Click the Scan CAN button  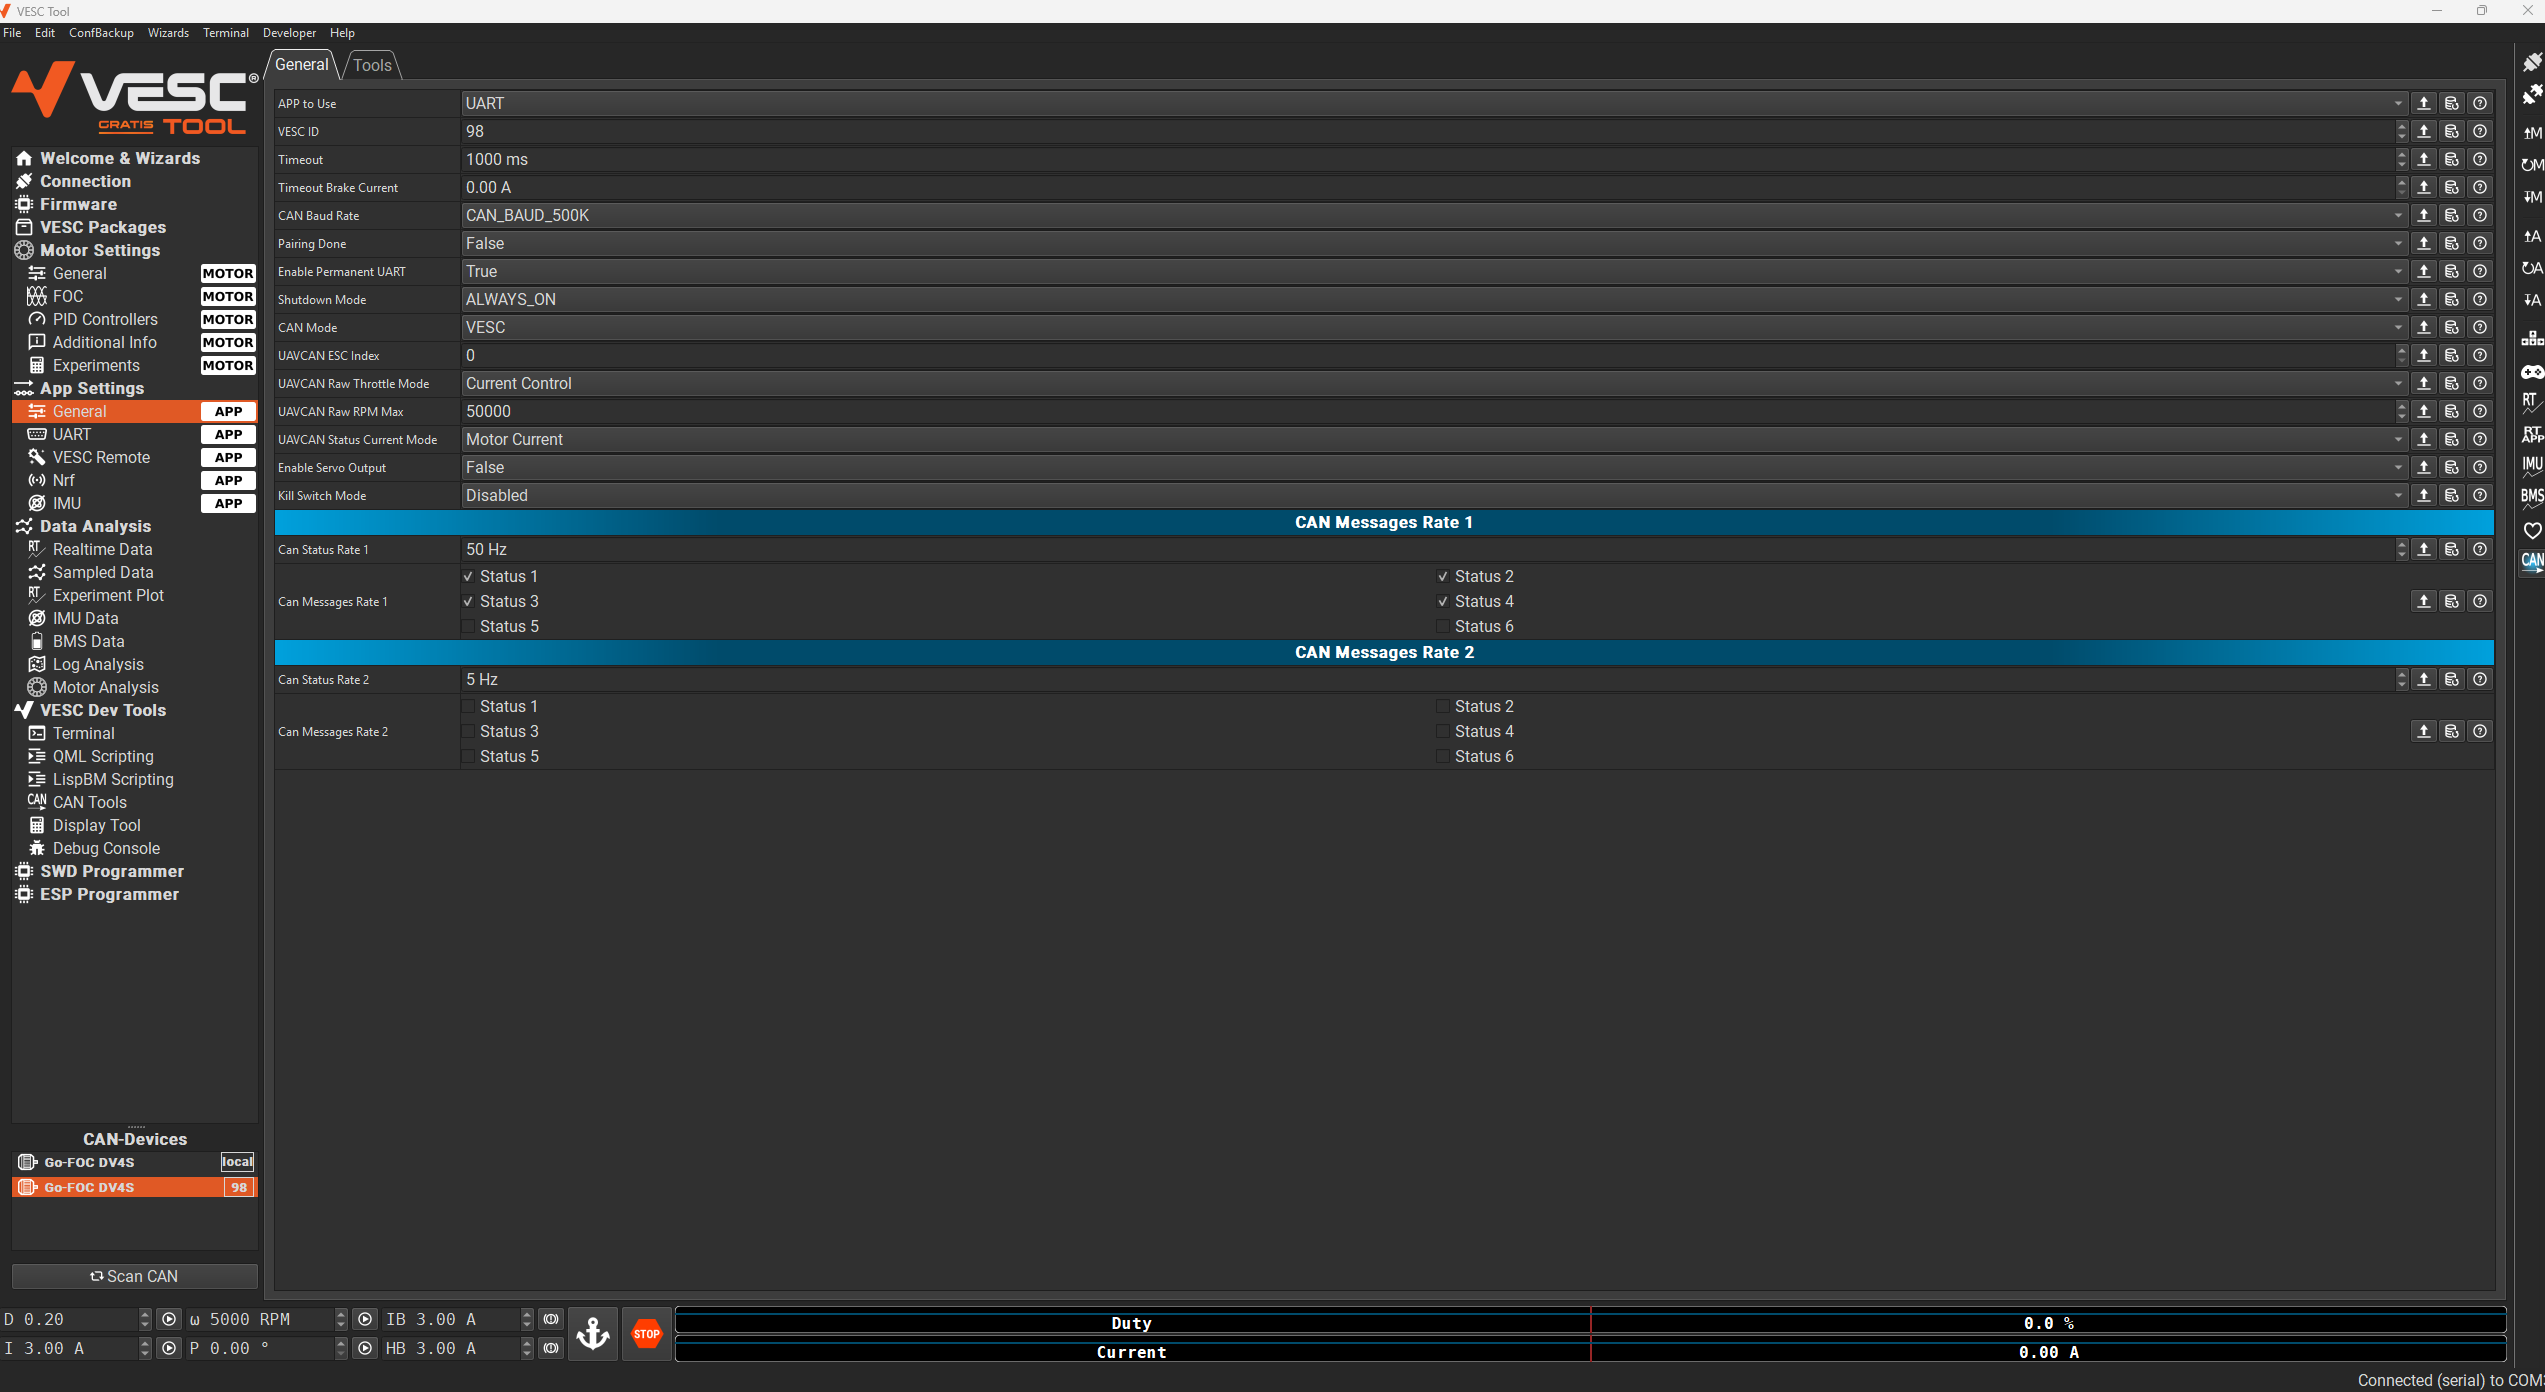(x=134, y=1276)
